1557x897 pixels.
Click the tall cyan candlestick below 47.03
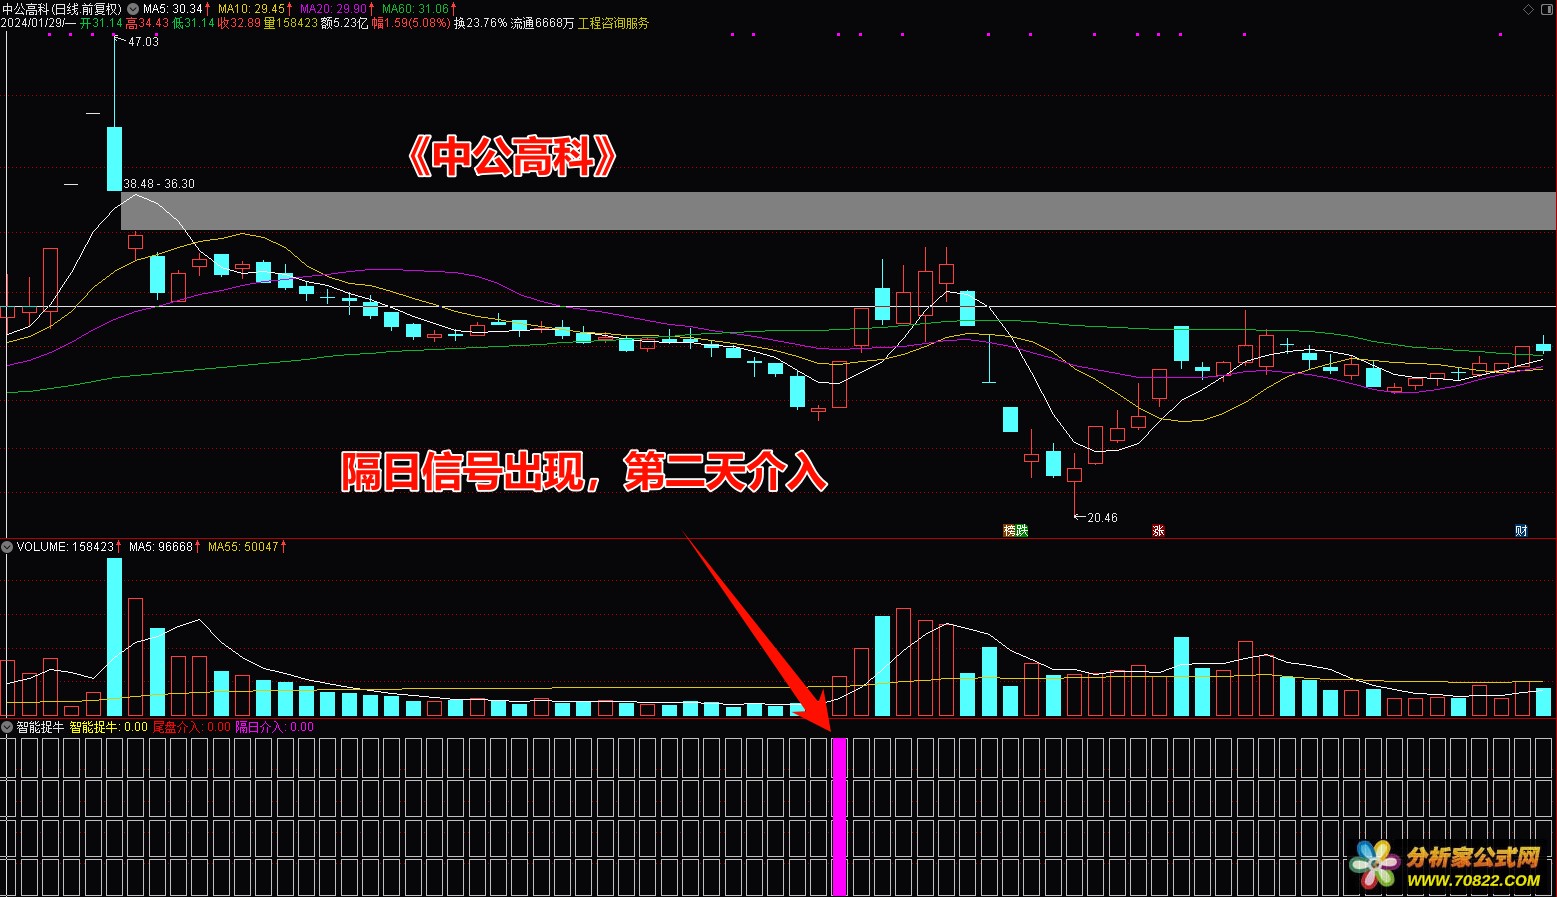click(114, 158)
